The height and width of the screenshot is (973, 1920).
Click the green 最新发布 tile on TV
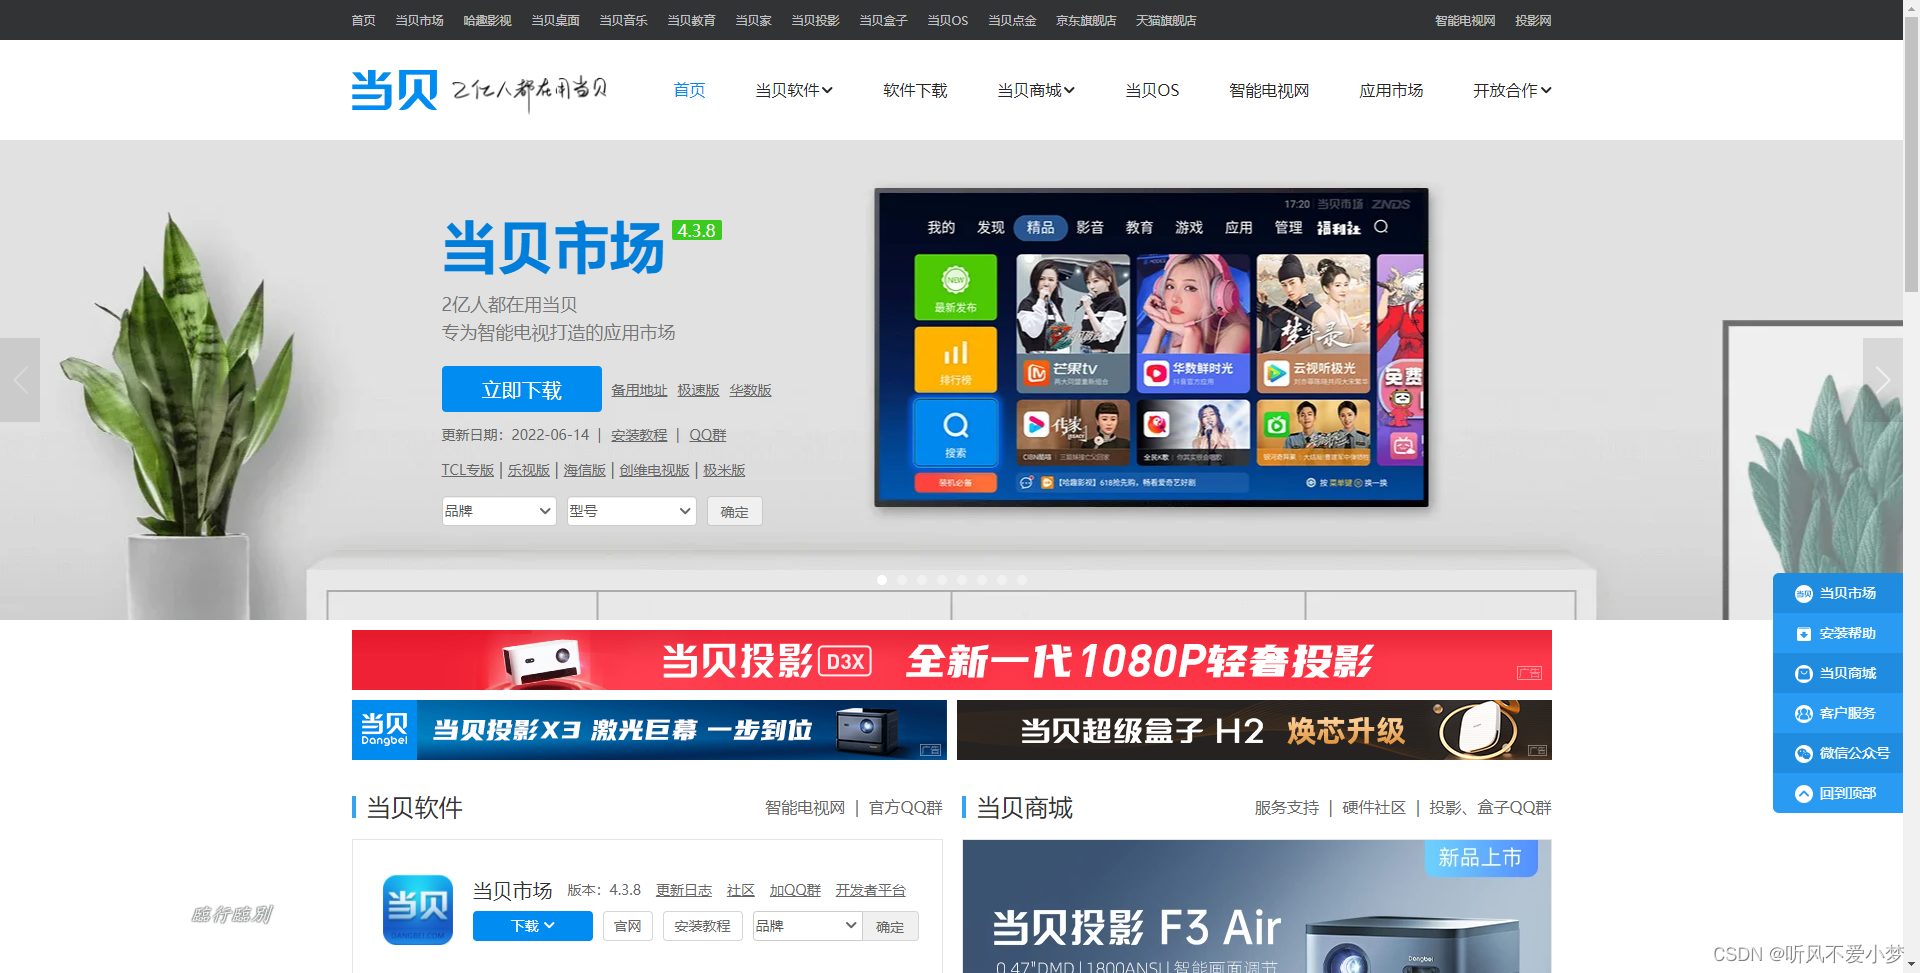click(x=955, y=287)
